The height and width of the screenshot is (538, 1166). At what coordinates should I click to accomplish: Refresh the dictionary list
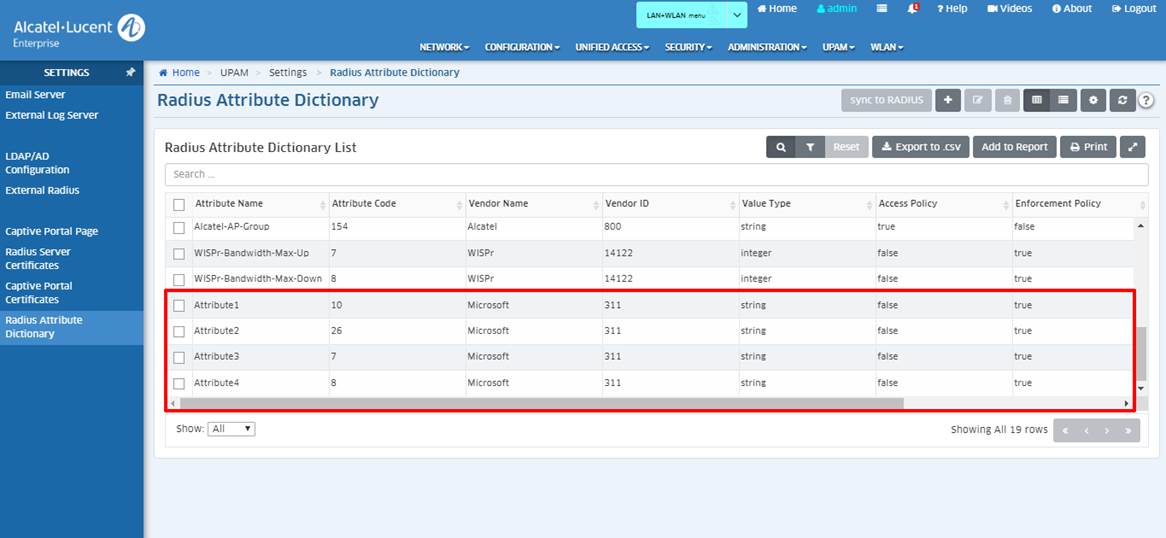click(x=1122, y=100)
